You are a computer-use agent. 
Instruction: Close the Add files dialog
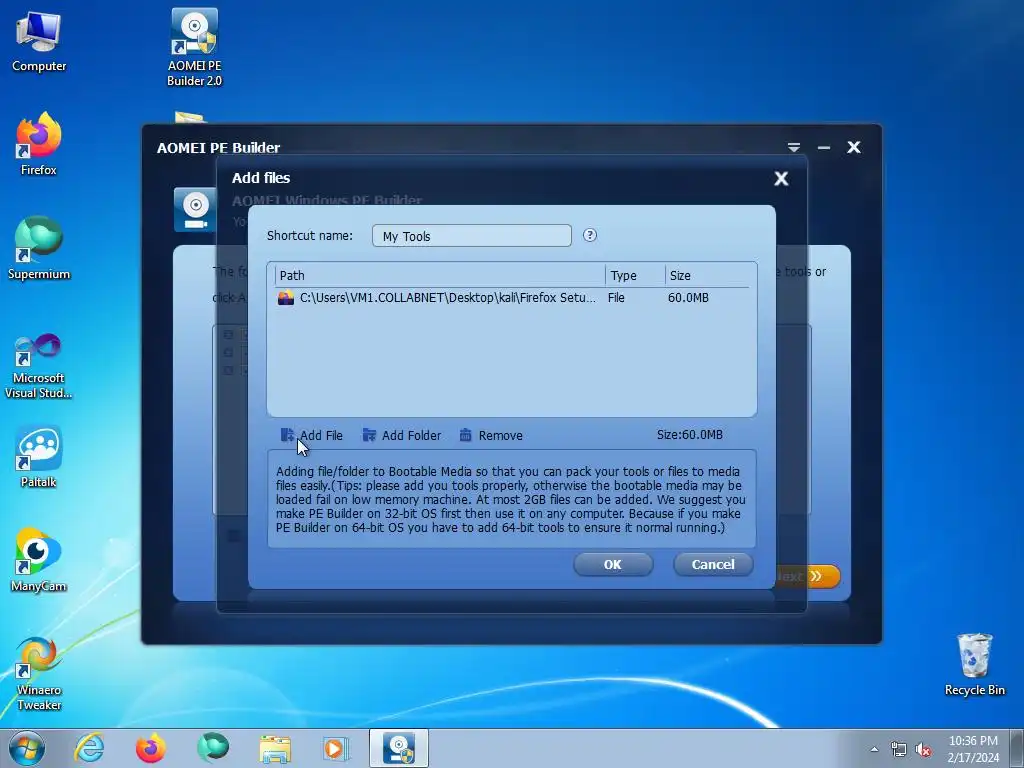click(x=781, y=178)
